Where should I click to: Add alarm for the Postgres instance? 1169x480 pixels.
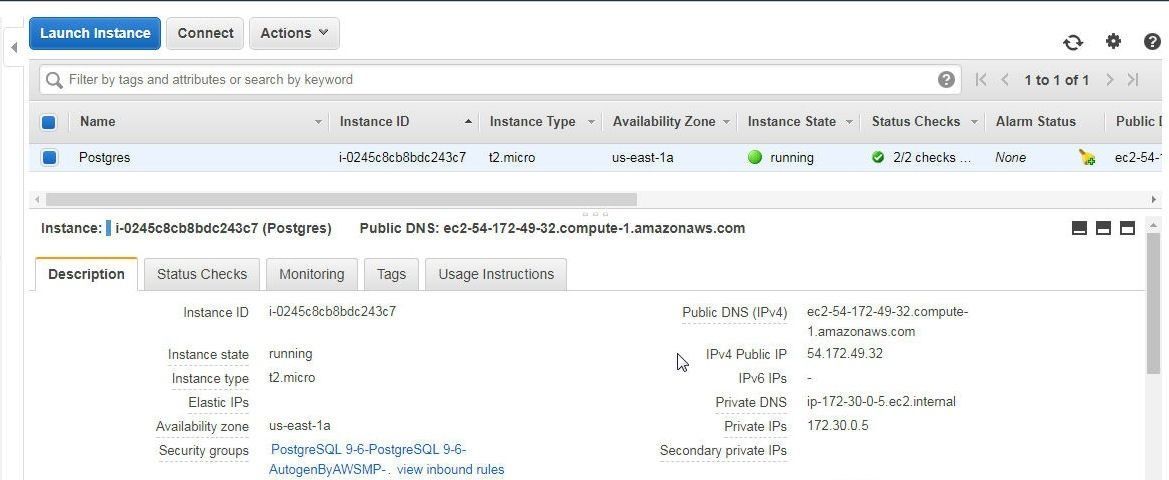pos(1087,157)
